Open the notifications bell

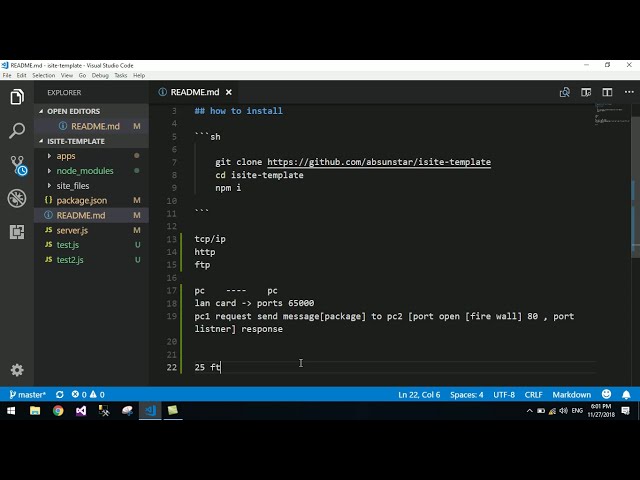tap(626, 395)
